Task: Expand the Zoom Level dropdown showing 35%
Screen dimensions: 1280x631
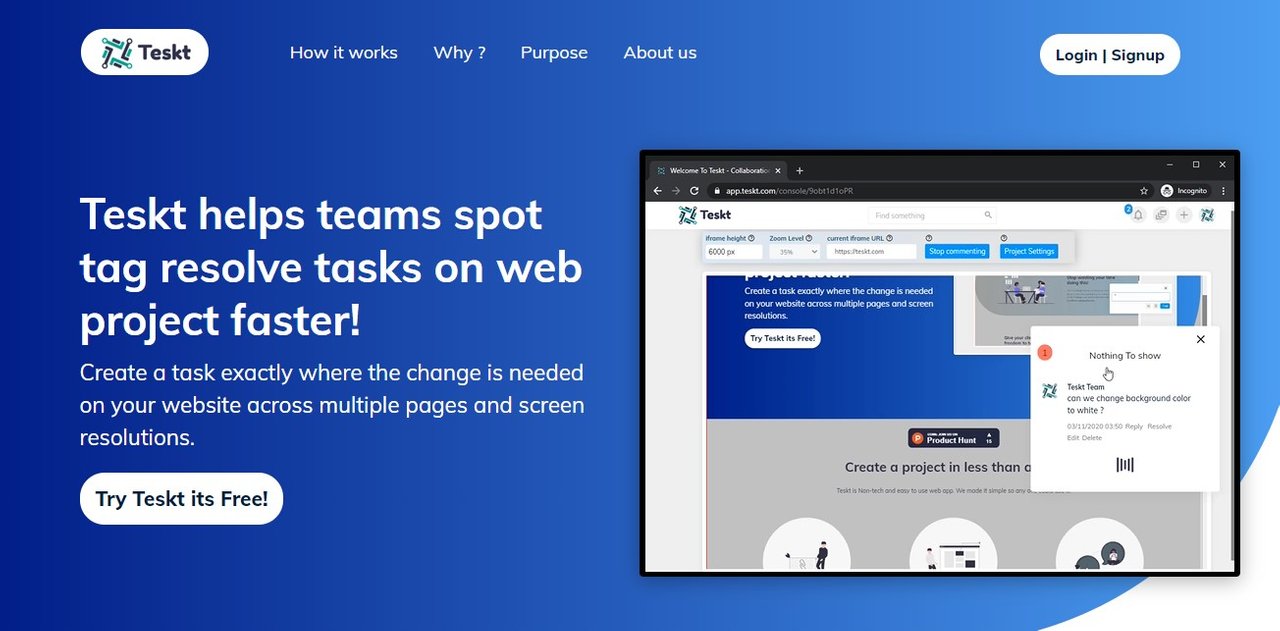Action: (794, 252)
